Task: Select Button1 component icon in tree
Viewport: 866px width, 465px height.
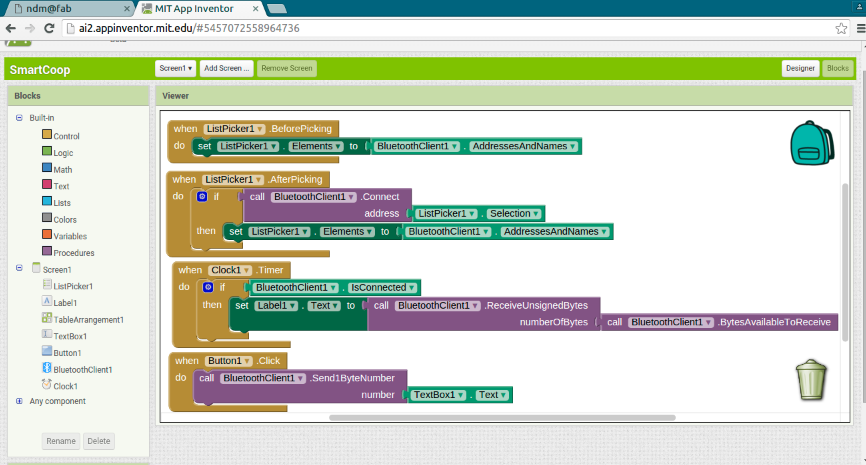Action: (47, 351)
